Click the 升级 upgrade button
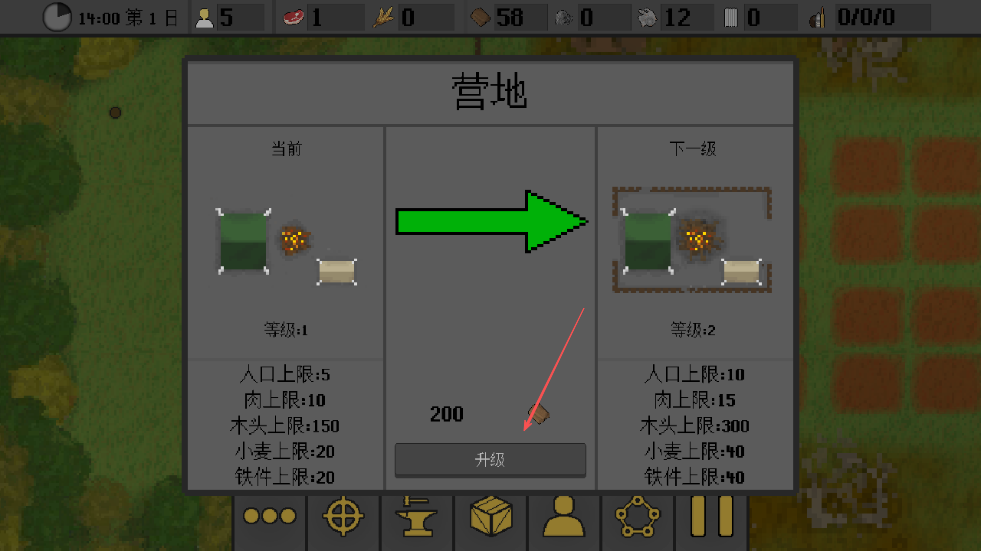The height and width of the screenshot is (551, 981). (x=490, y=460)
